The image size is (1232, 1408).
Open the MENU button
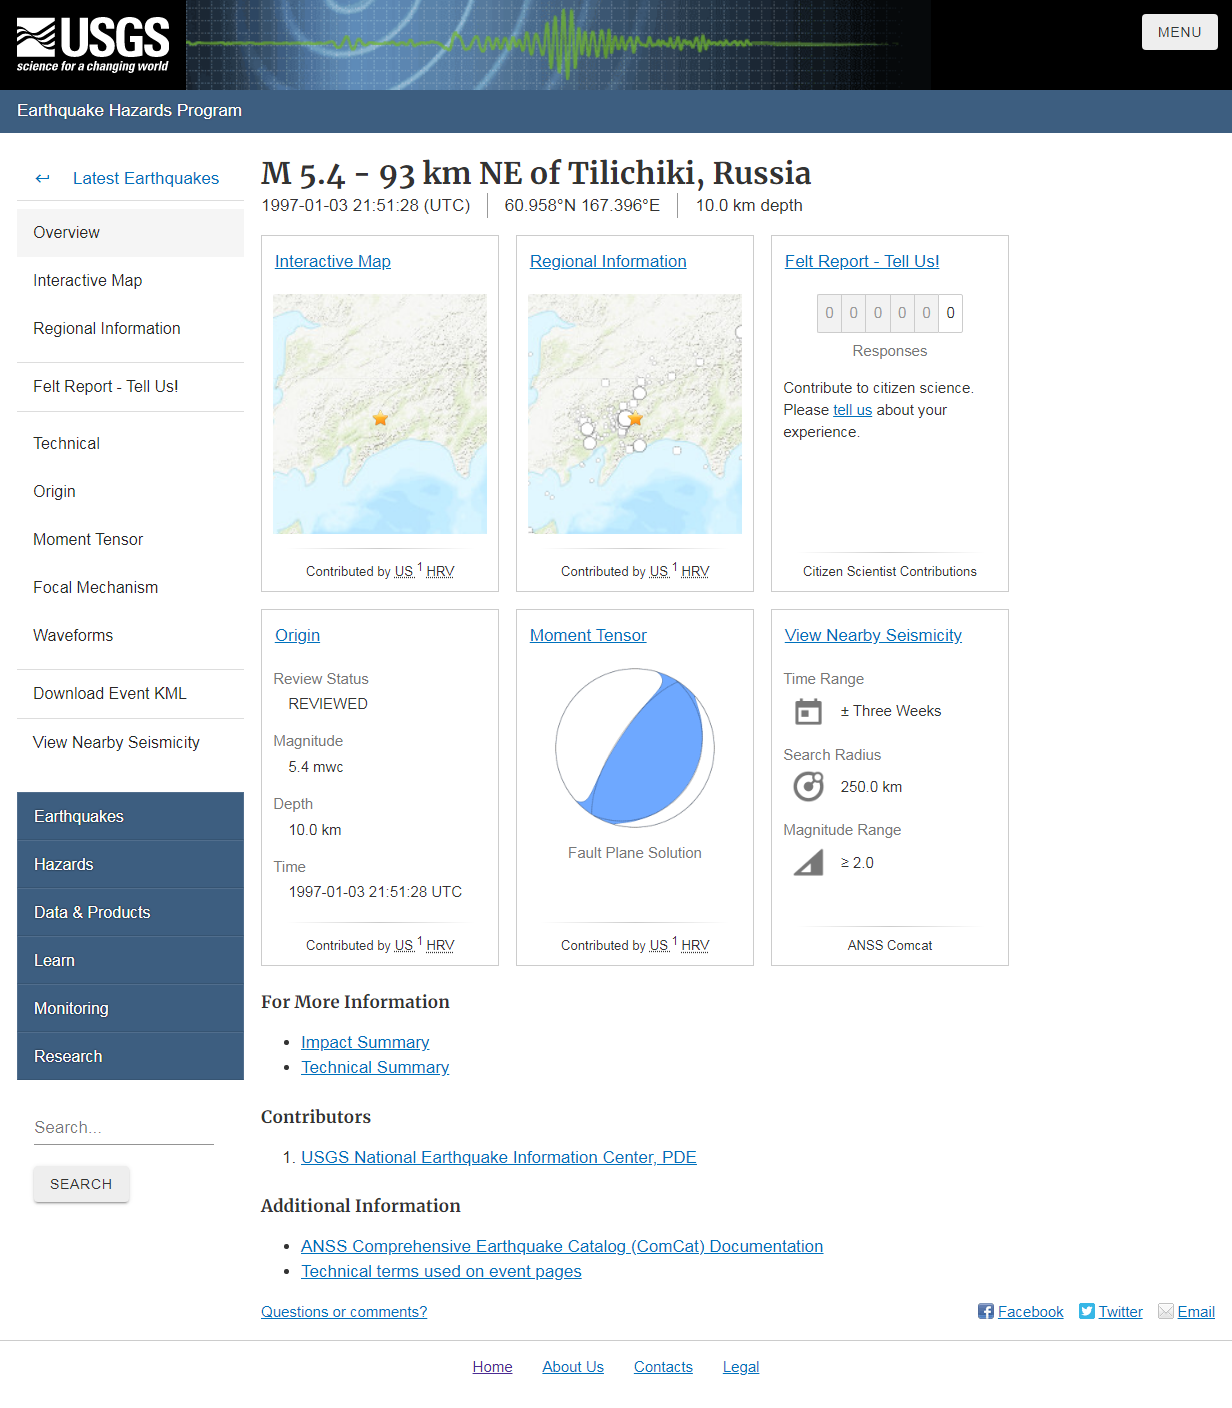pyautogui.click(x=1180, y=32)
